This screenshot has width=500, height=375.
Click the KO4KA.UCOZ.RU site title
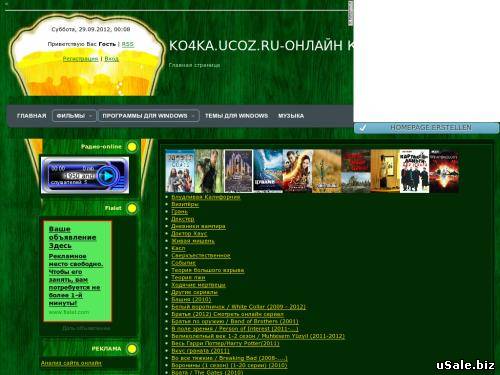[261, 46]
